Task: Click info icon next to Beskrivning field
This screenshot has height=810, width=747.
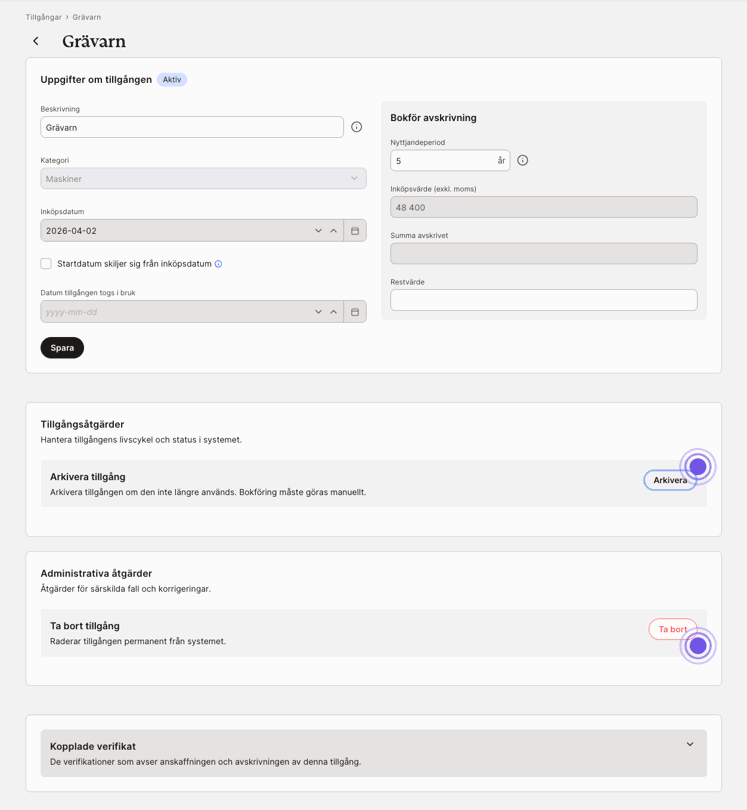Action: point(356,127)
